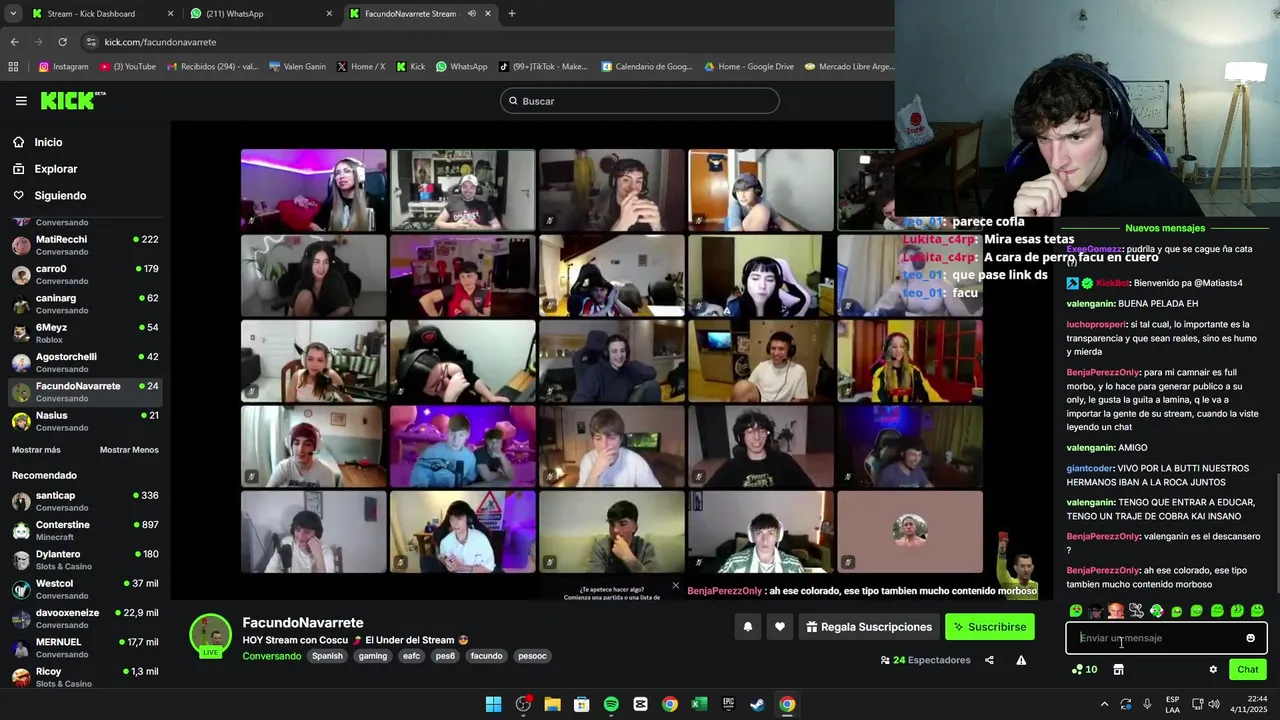Viewport: 1280px width, 720px height.
Task: Open the channel points shop icon
Action: (x=1118, y=670)
